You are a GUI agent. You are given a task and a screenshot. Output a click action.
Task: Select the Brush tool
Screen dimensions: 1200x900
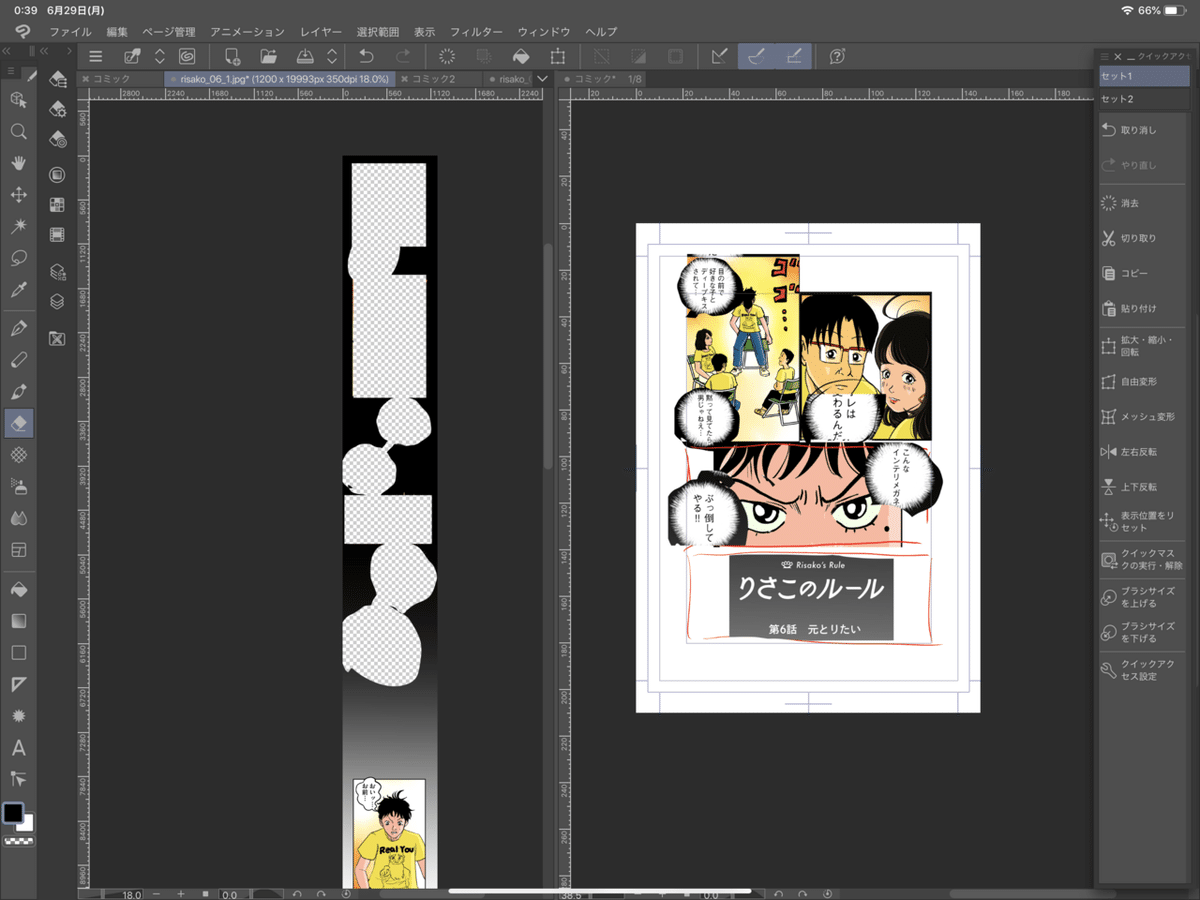[x=18, y=391]
